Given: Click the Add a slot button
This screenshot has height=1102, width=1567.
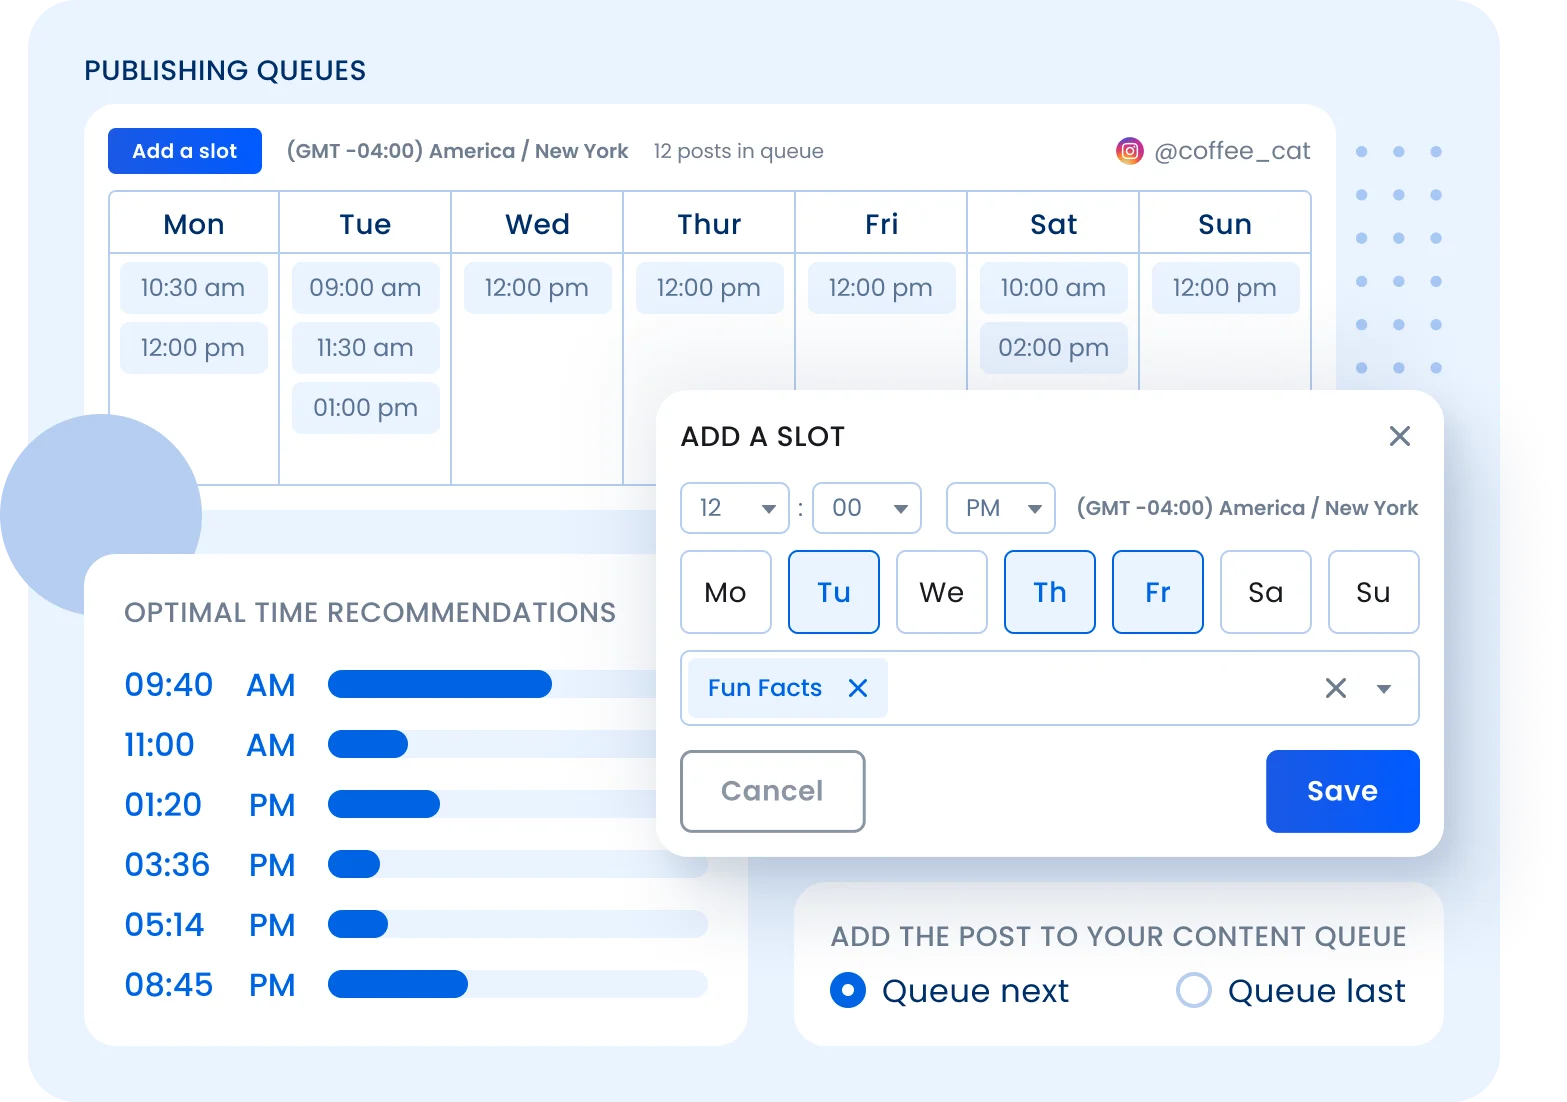Looking at the screenshot, I should click(x=184, y=150).
